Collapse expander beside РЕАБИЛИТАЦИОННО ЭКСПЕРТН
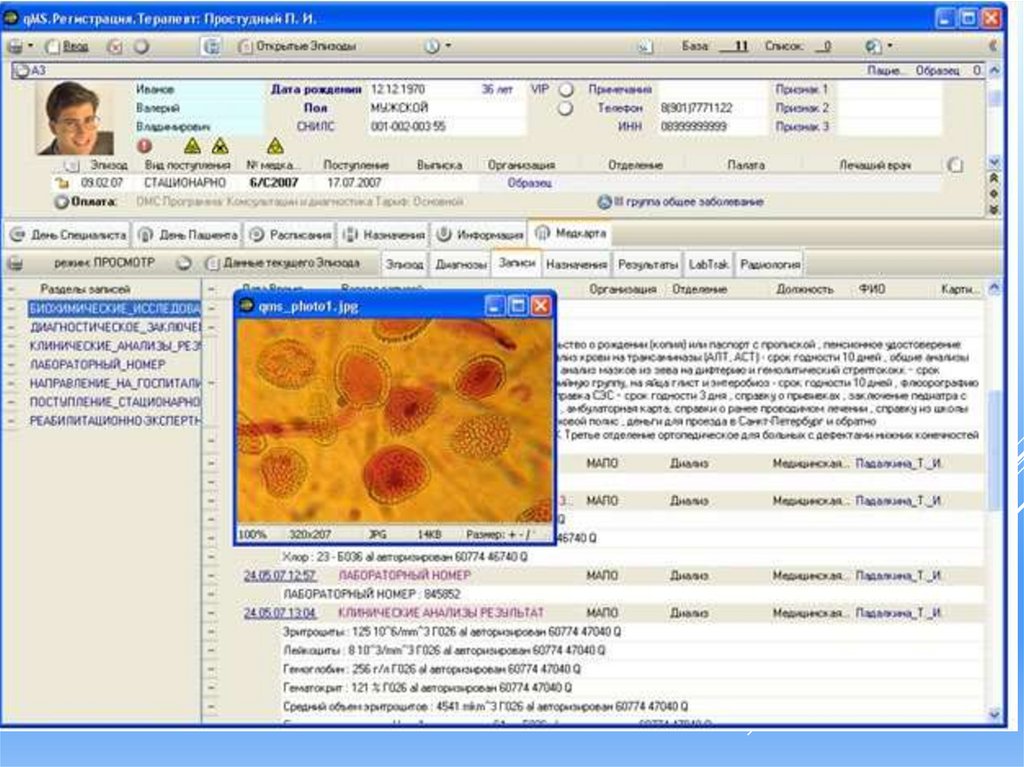The image size is (1024, 767). 11,421
